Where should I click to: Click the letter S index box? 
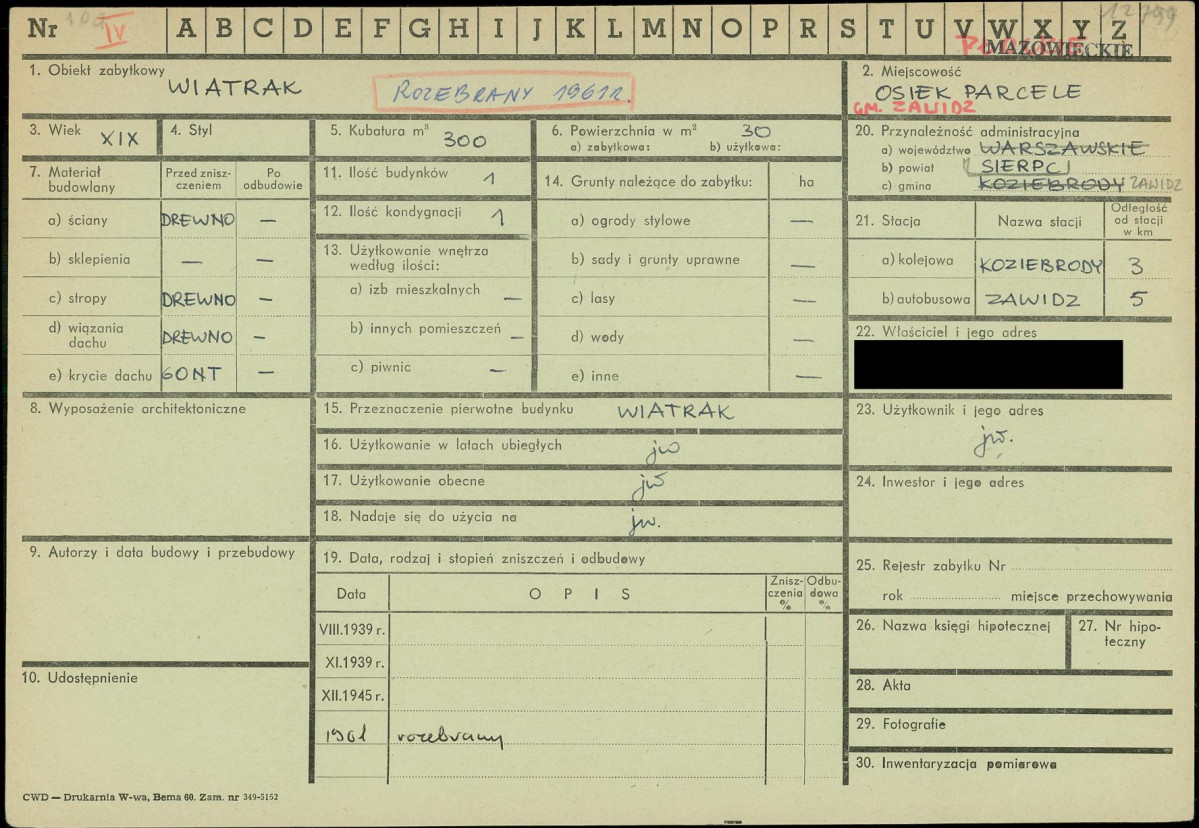point(847,30)
